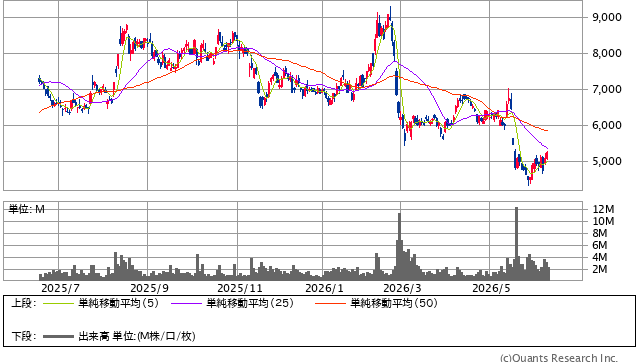Click the 2026/5 date axis label
The height and width of the screenshot is (362, 638).
pos(491,288)
